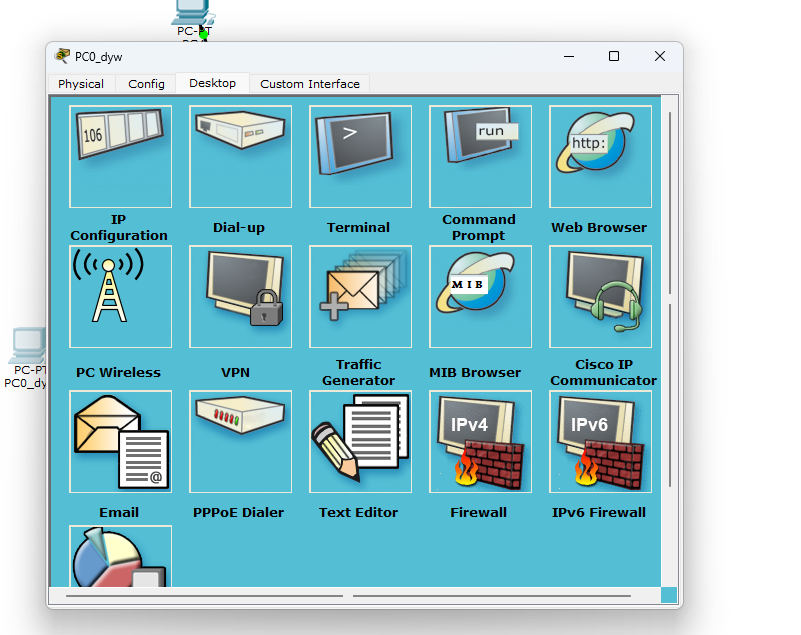This screenshot has width=801, height=635.
Task: Open the VPN app
Action: (241, 296)
